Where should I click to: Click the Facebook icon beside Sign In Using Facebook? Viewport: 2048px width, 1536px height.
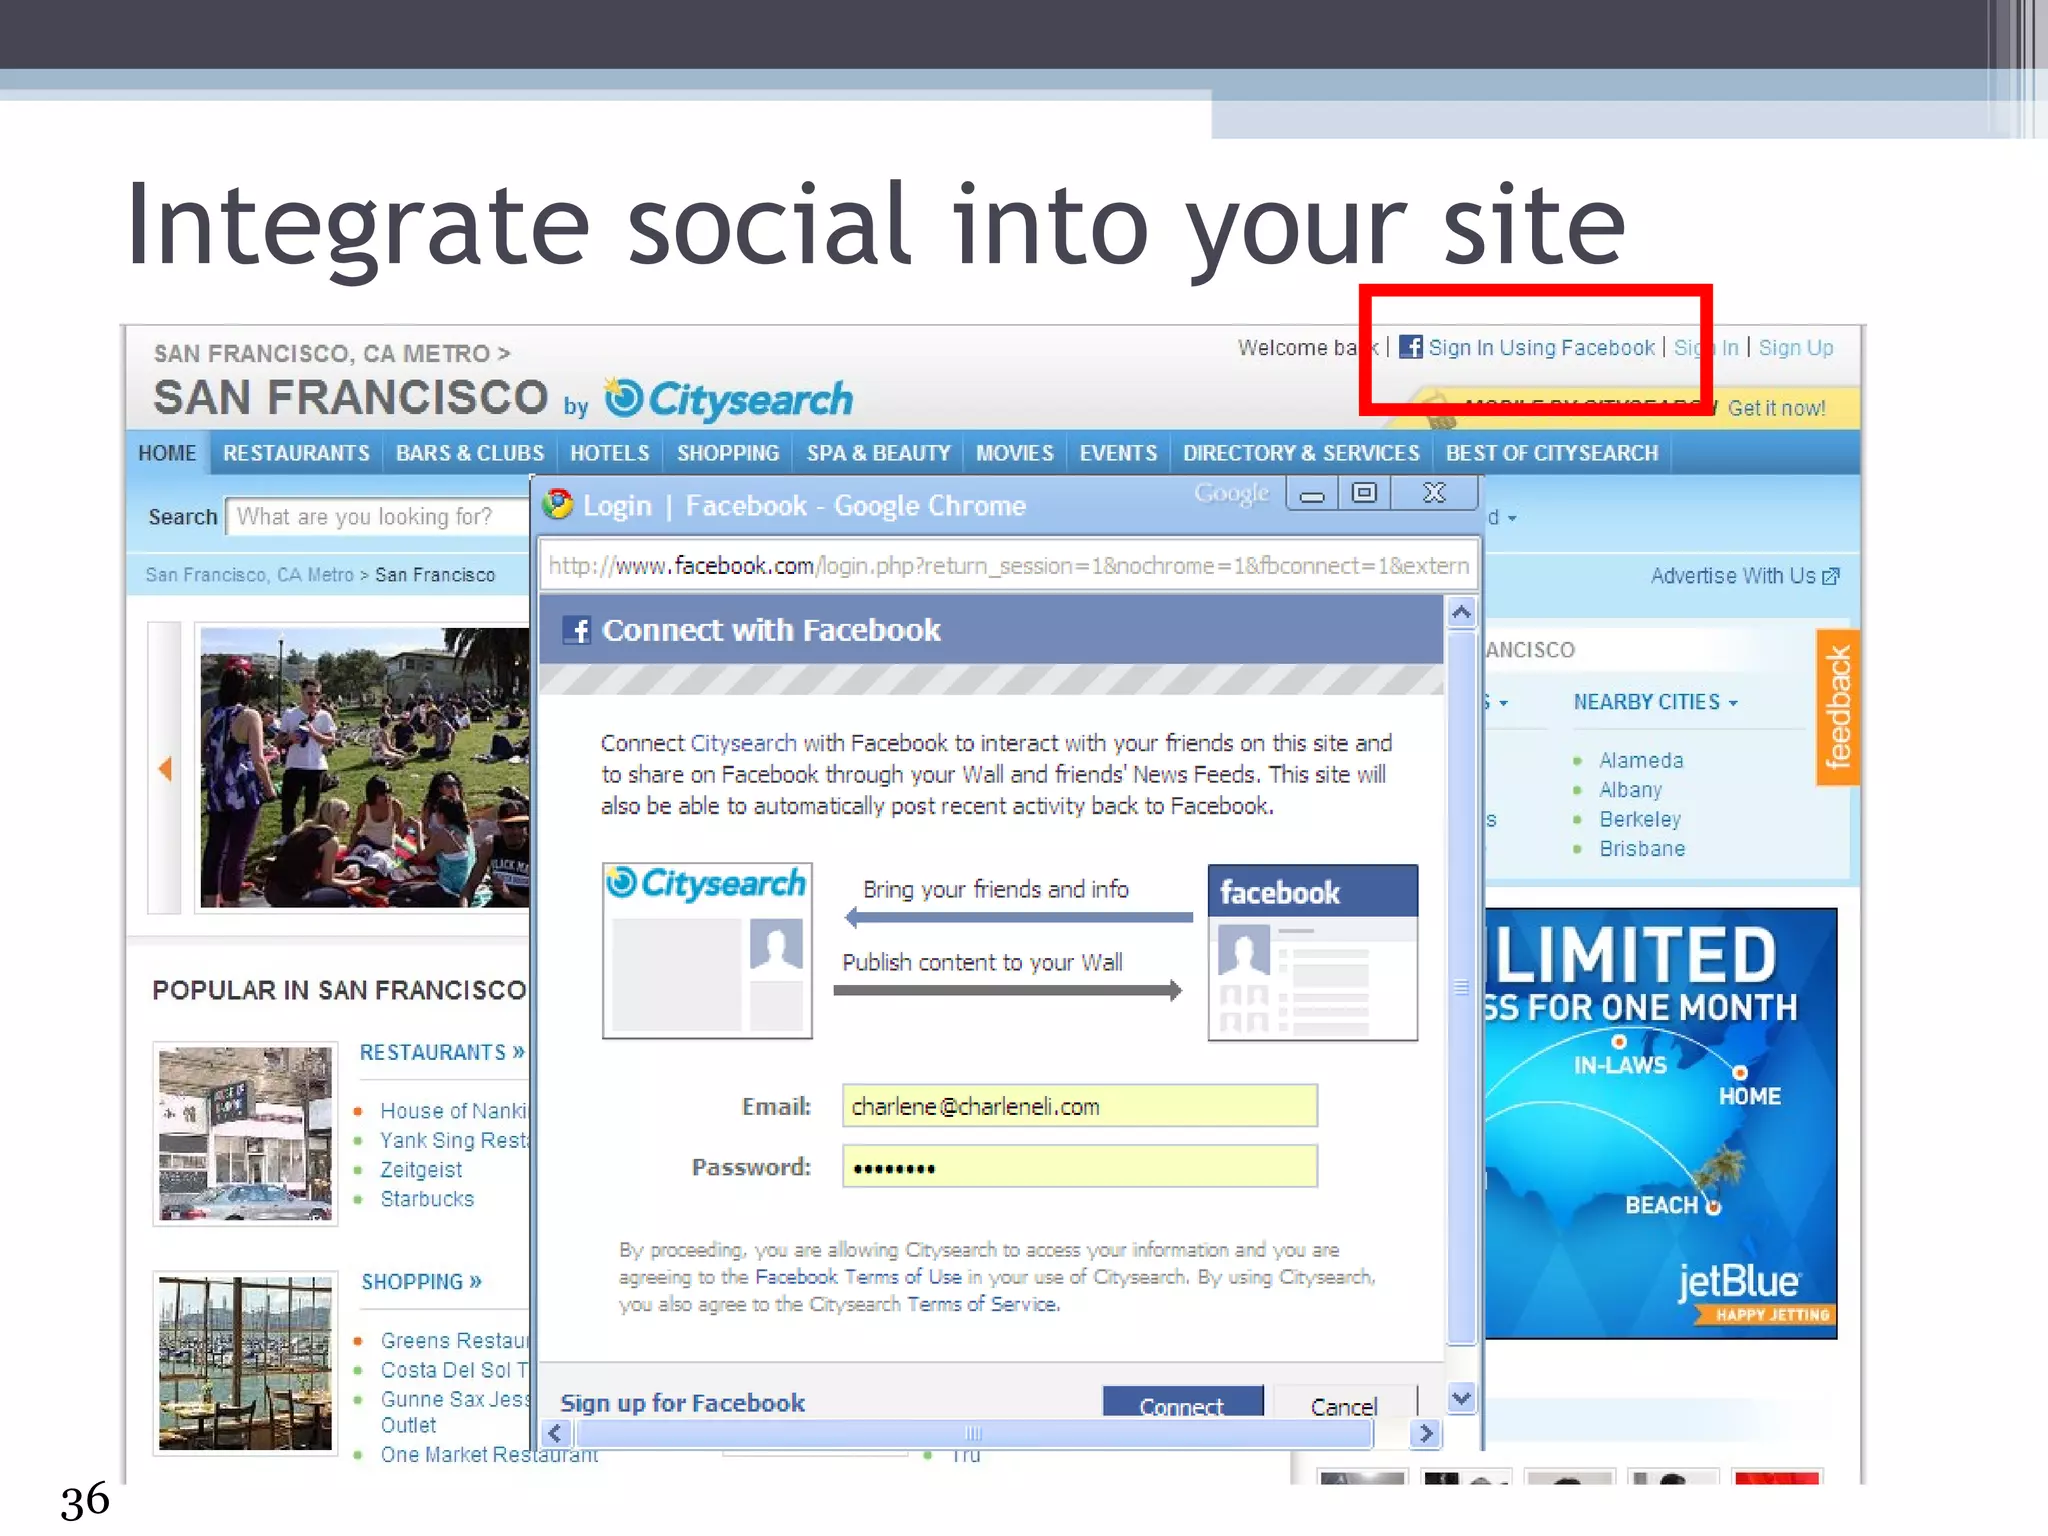click(1410, 347)
